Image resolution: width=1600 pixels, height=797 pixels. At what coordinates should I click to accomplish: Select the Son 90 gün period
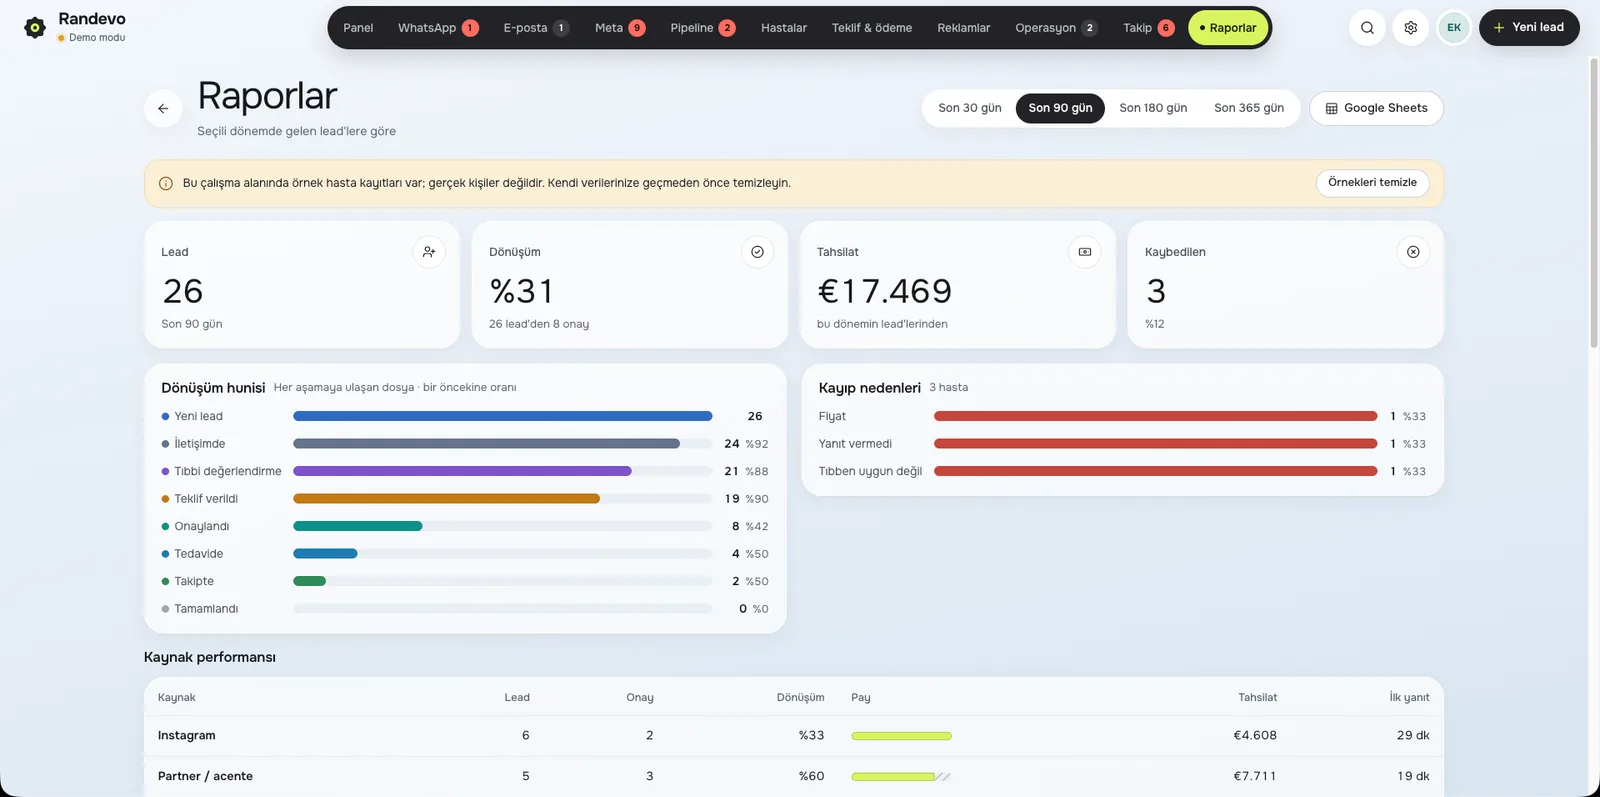pos(1060,108)
